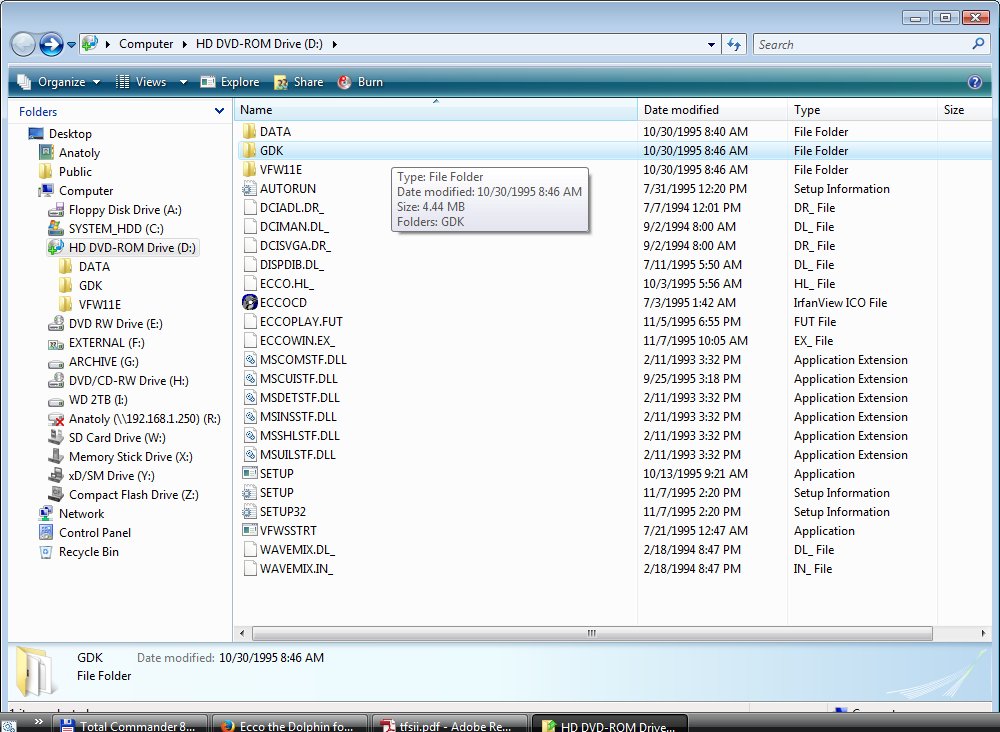Select the VFW11E folder icon in file list
This screenshot has width=1000, height=732.
[x=249, y=170]
